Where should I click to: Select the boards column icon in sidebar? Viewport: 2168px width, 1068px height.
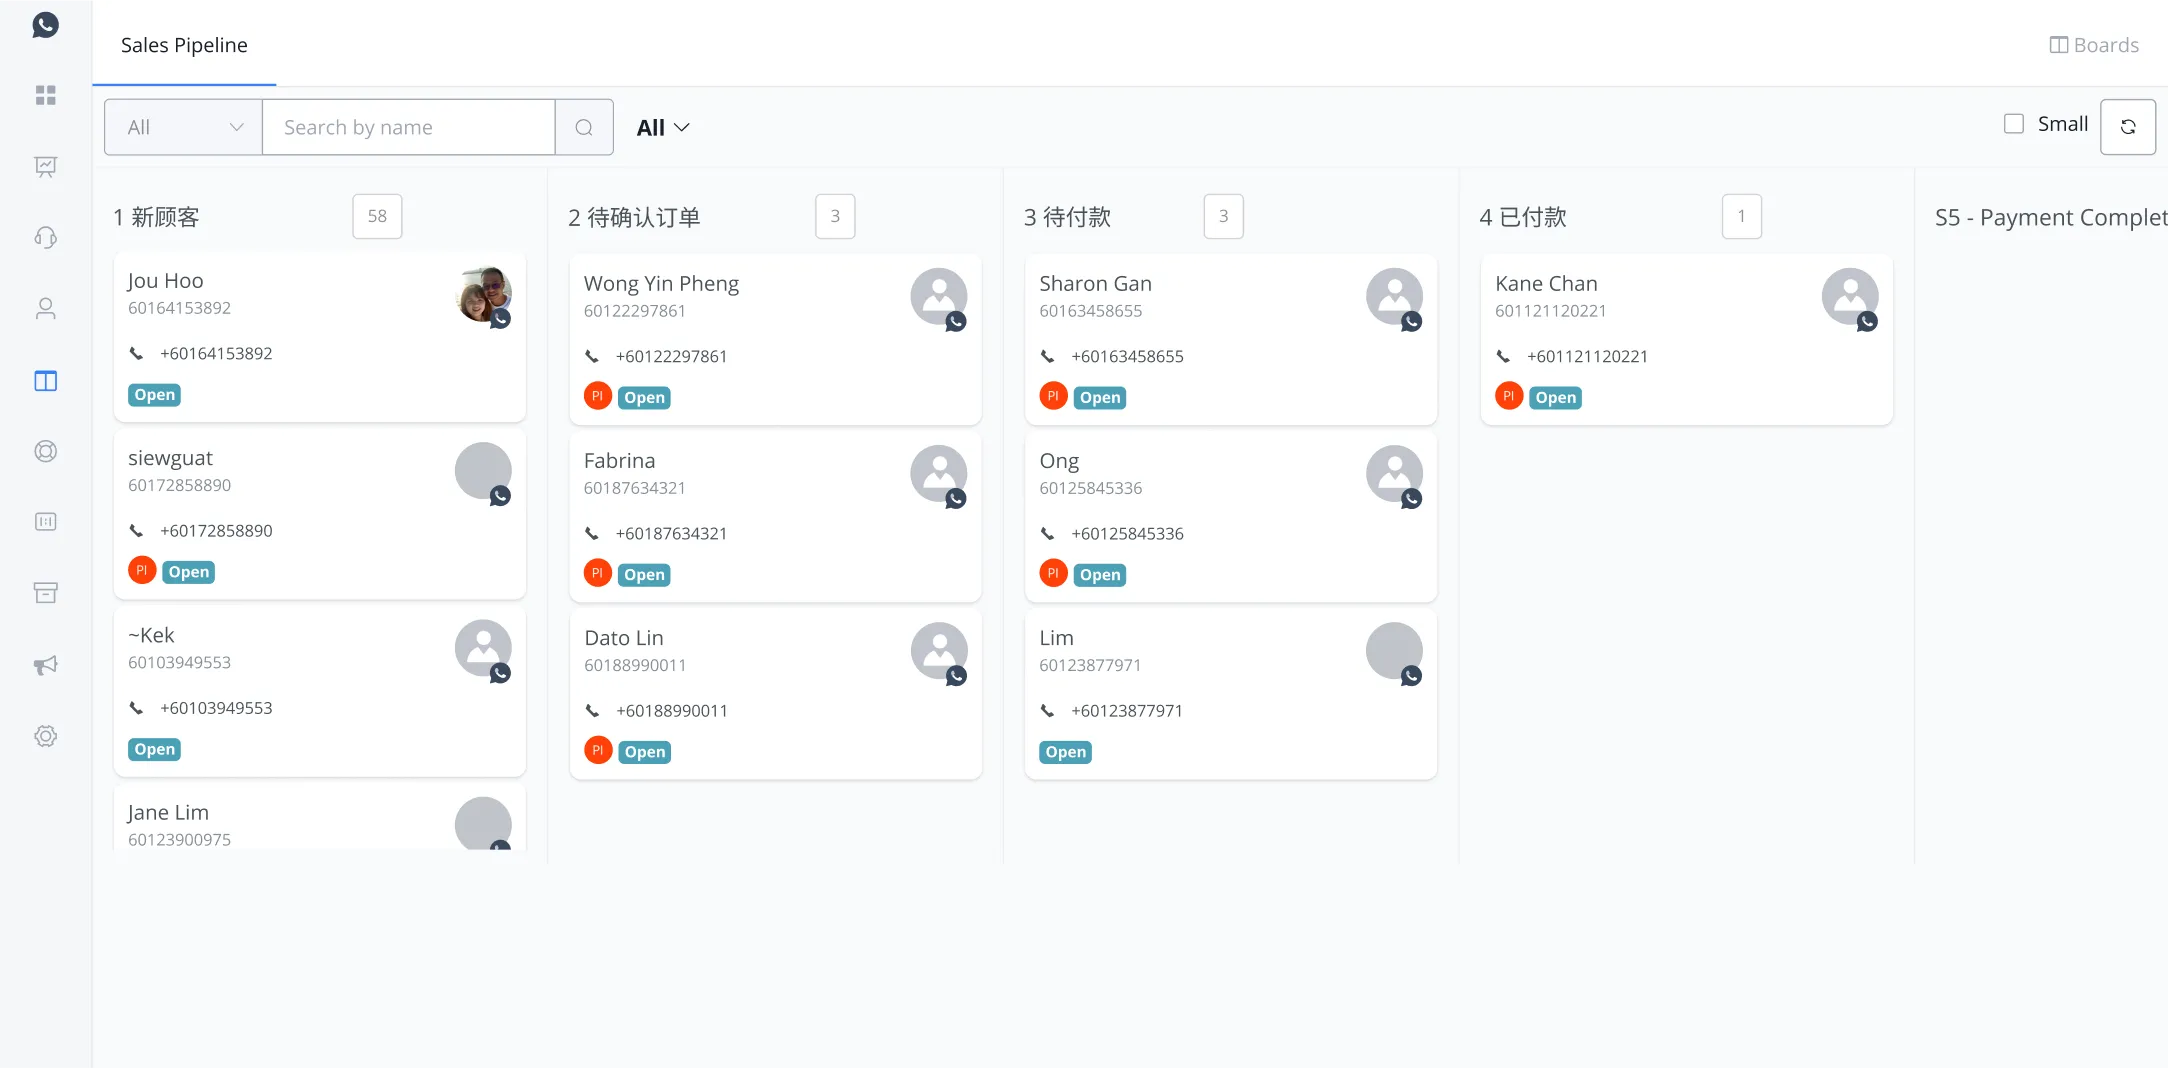[x=45, y=380]
